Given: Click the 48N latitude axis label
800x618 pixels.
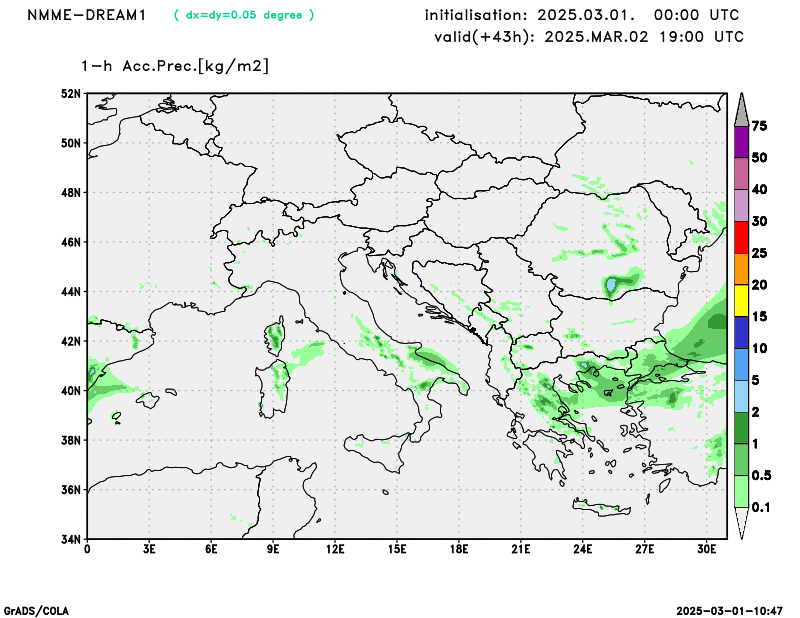Looking at the screenshot, I should click(x=71, y=192).
